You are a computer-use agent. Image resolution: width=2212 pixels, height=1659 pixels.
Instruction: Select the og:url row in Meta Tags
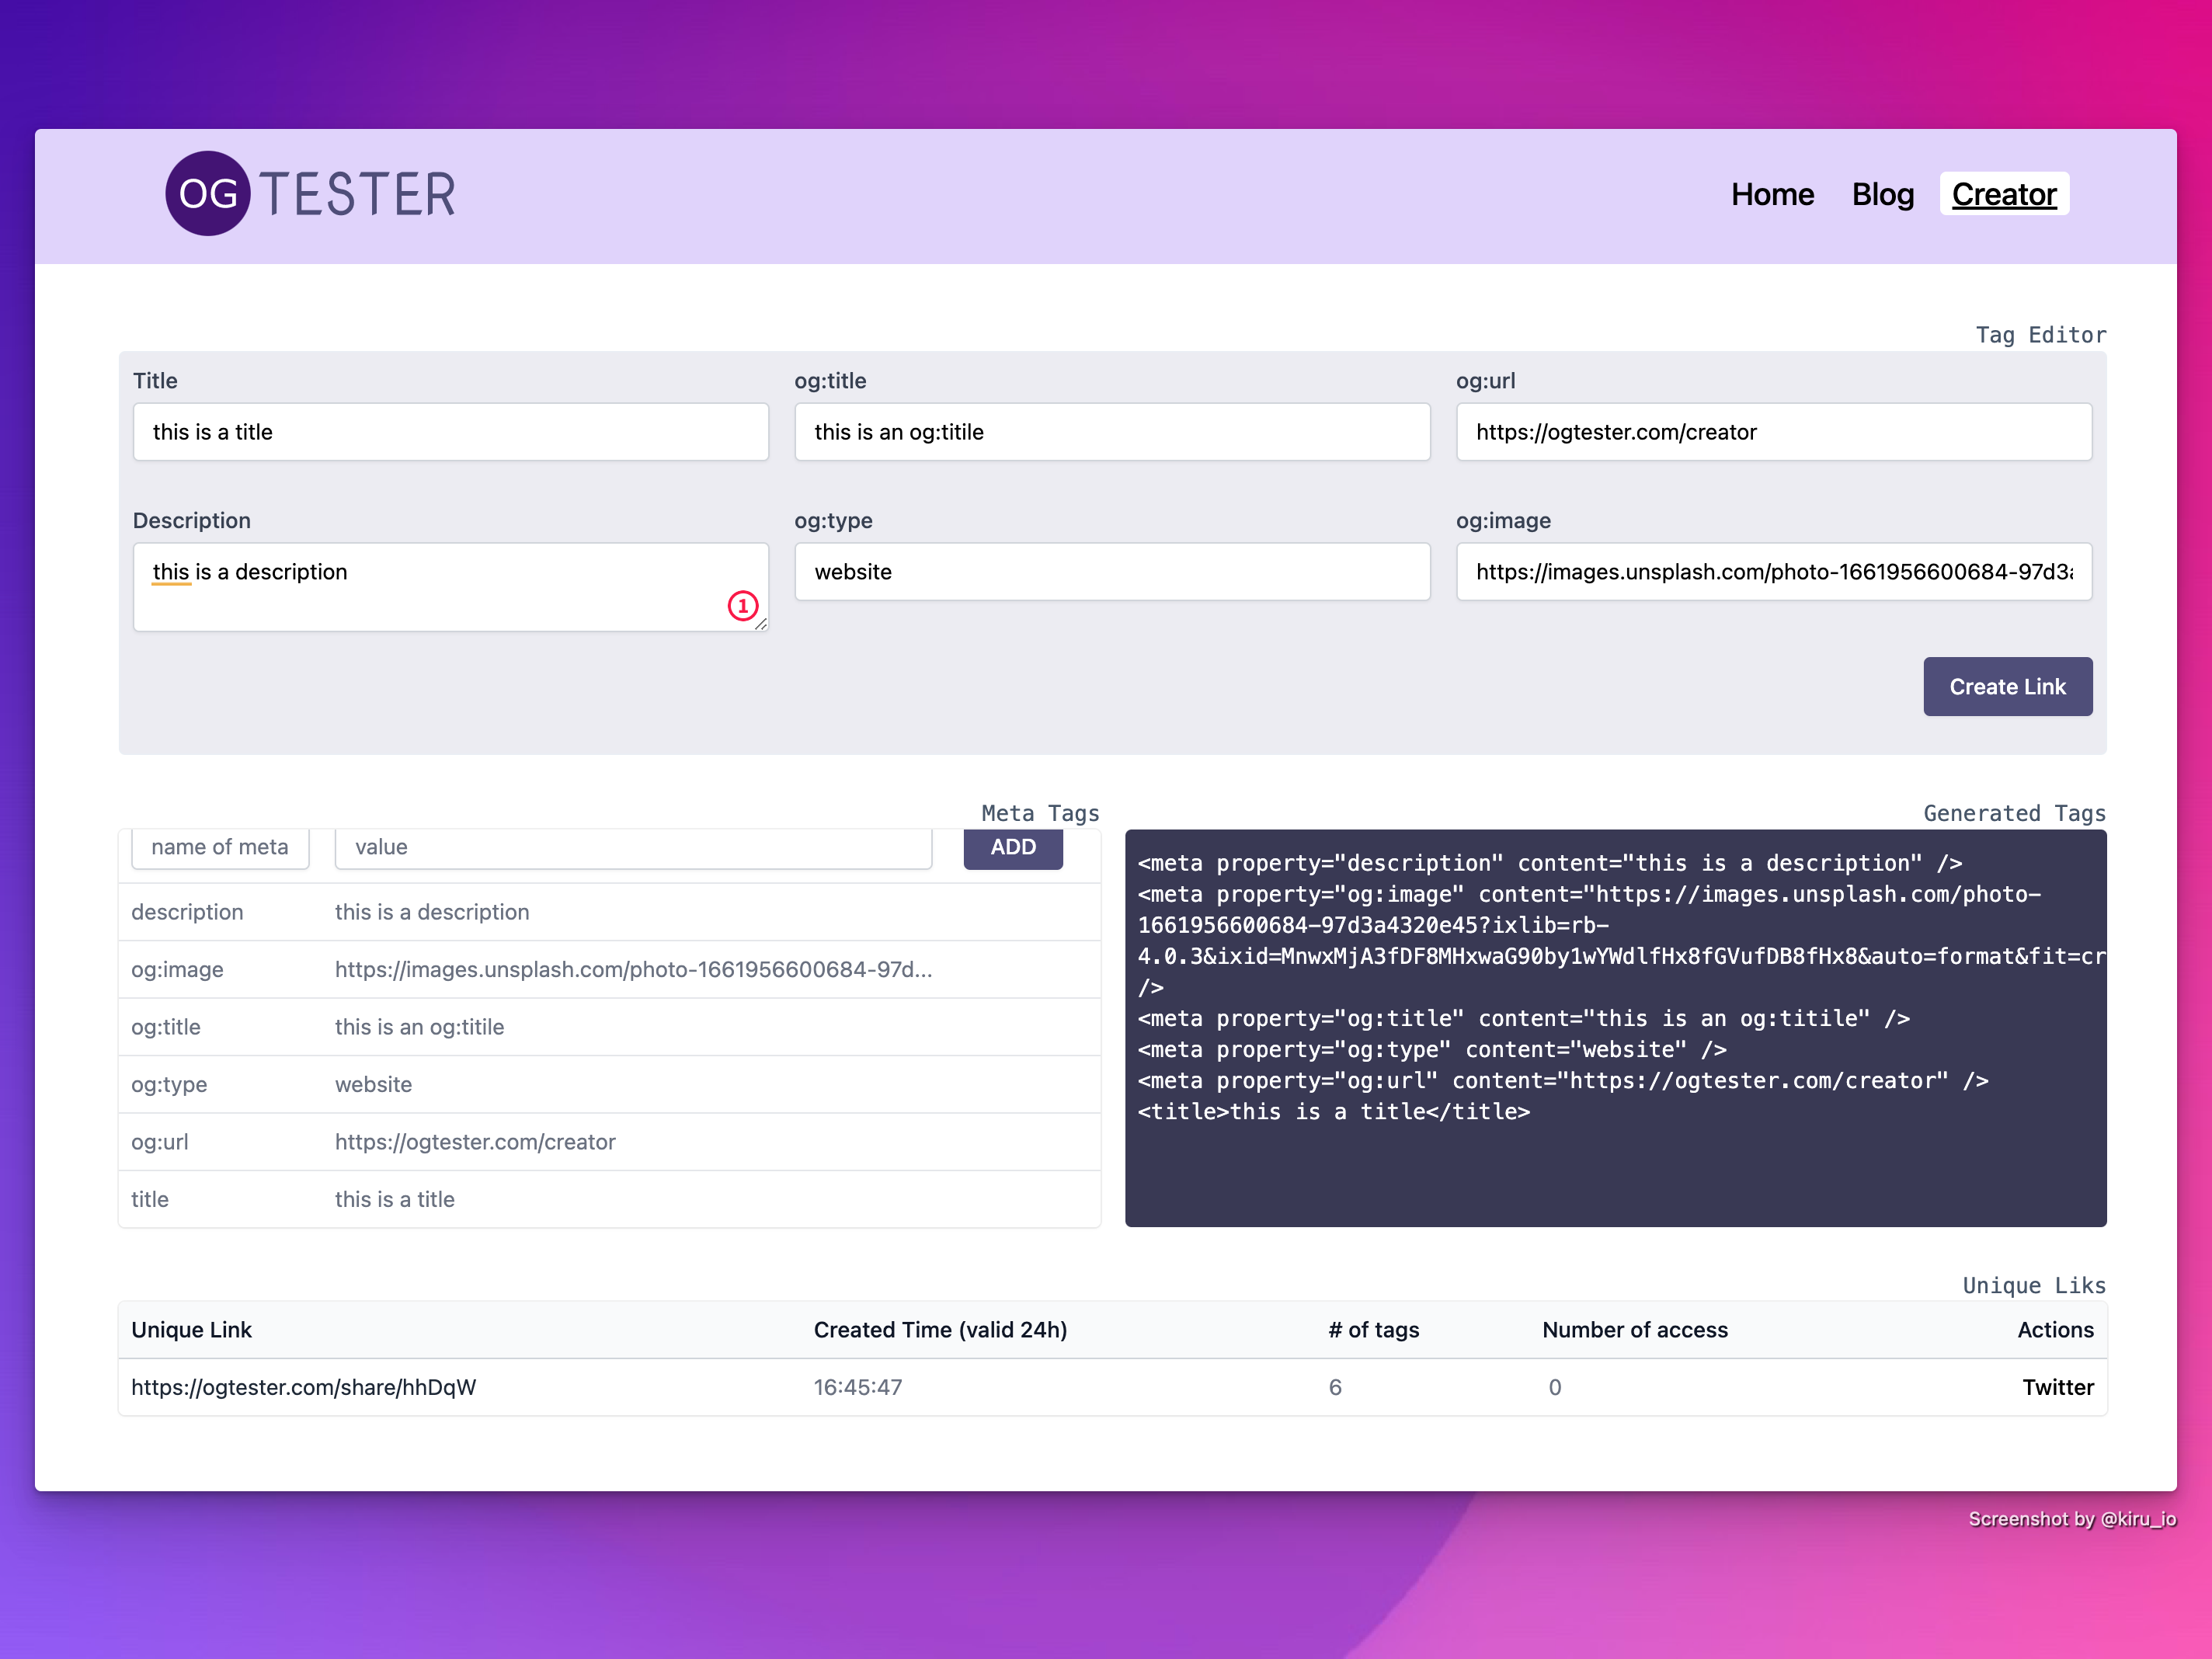pos(609,1142)
